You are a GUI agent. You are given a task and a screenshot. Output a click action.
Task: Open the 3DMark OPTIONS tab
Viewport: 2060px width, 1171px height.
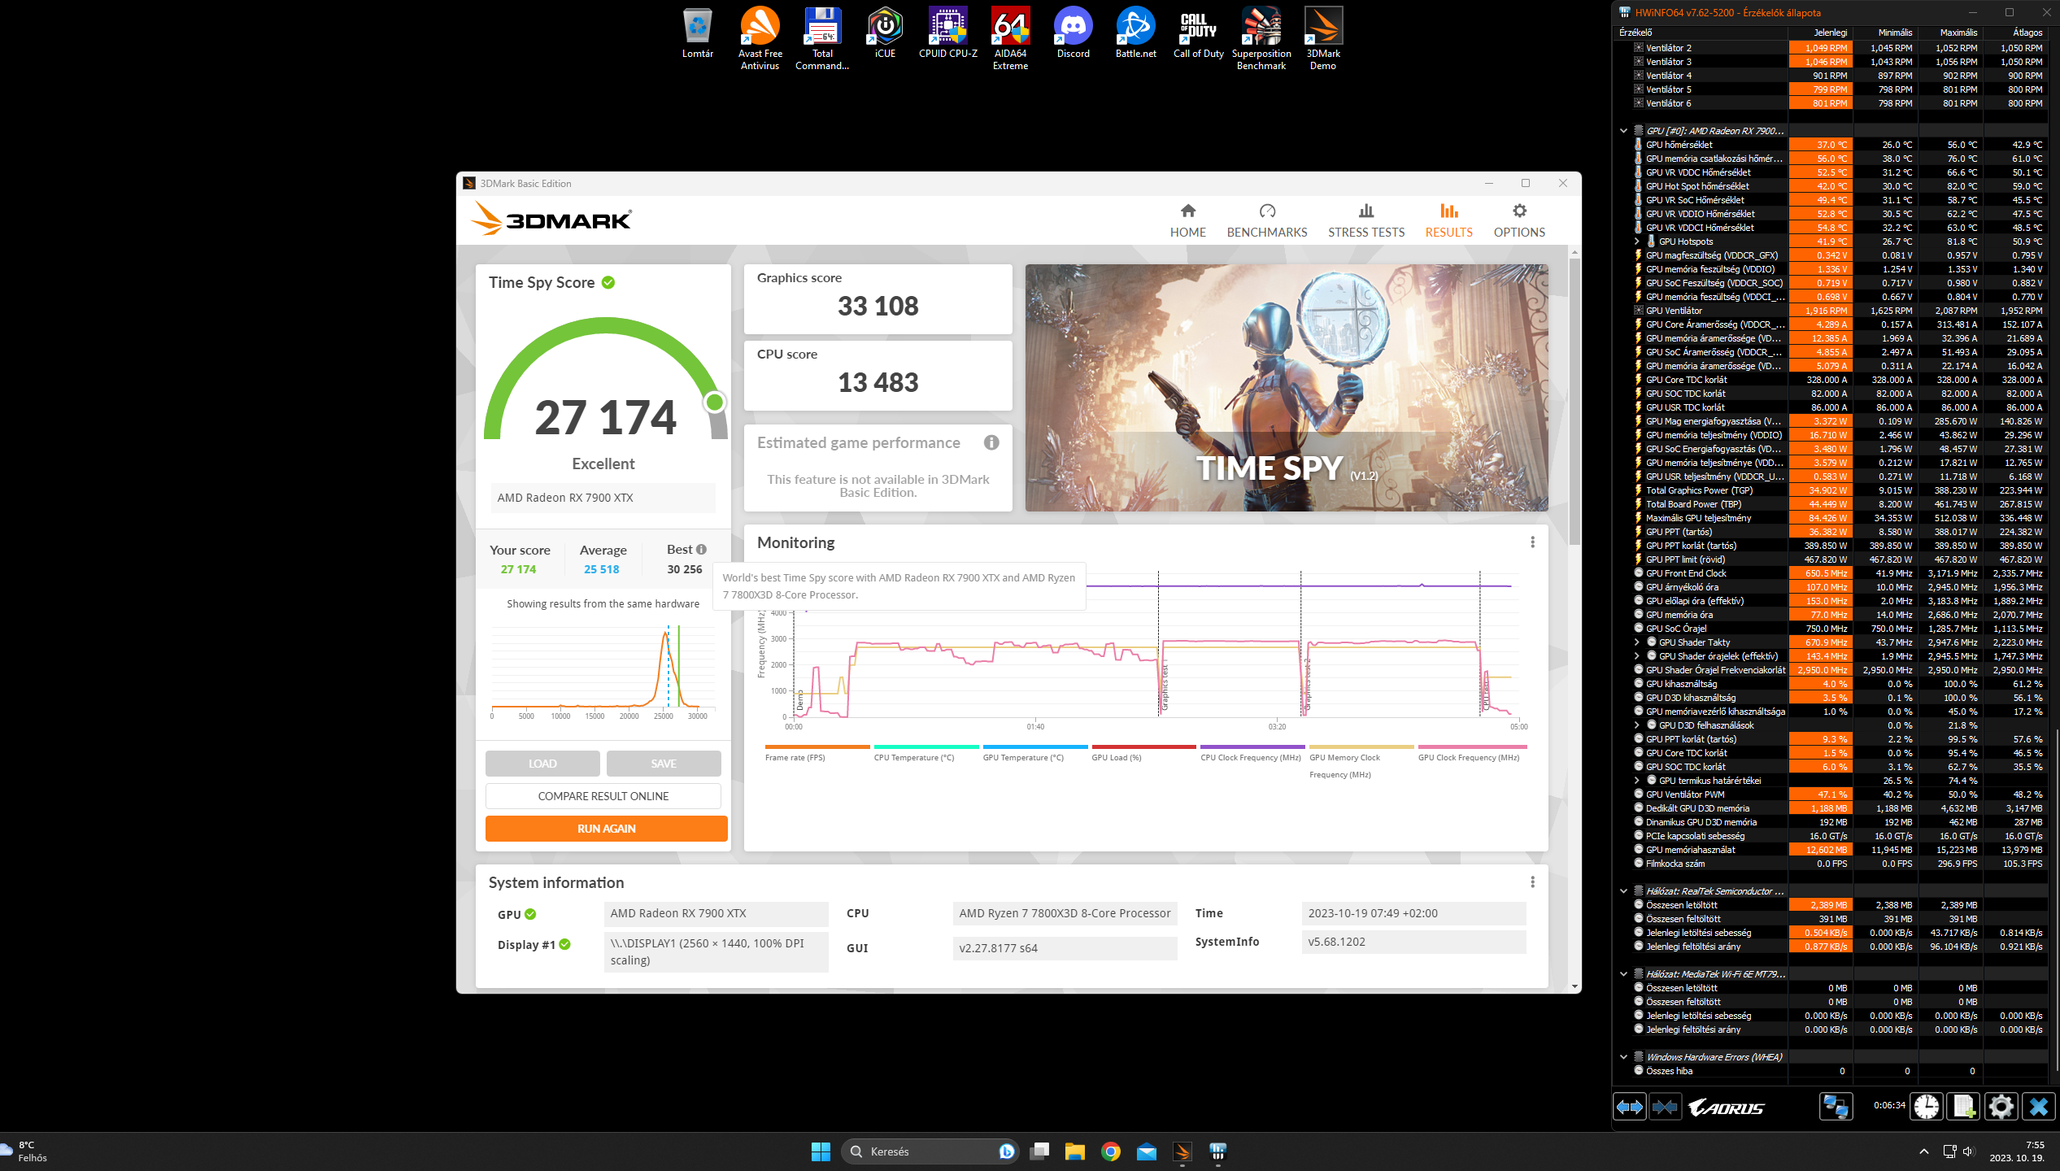pyautogui.click(x=1519, y=221)
